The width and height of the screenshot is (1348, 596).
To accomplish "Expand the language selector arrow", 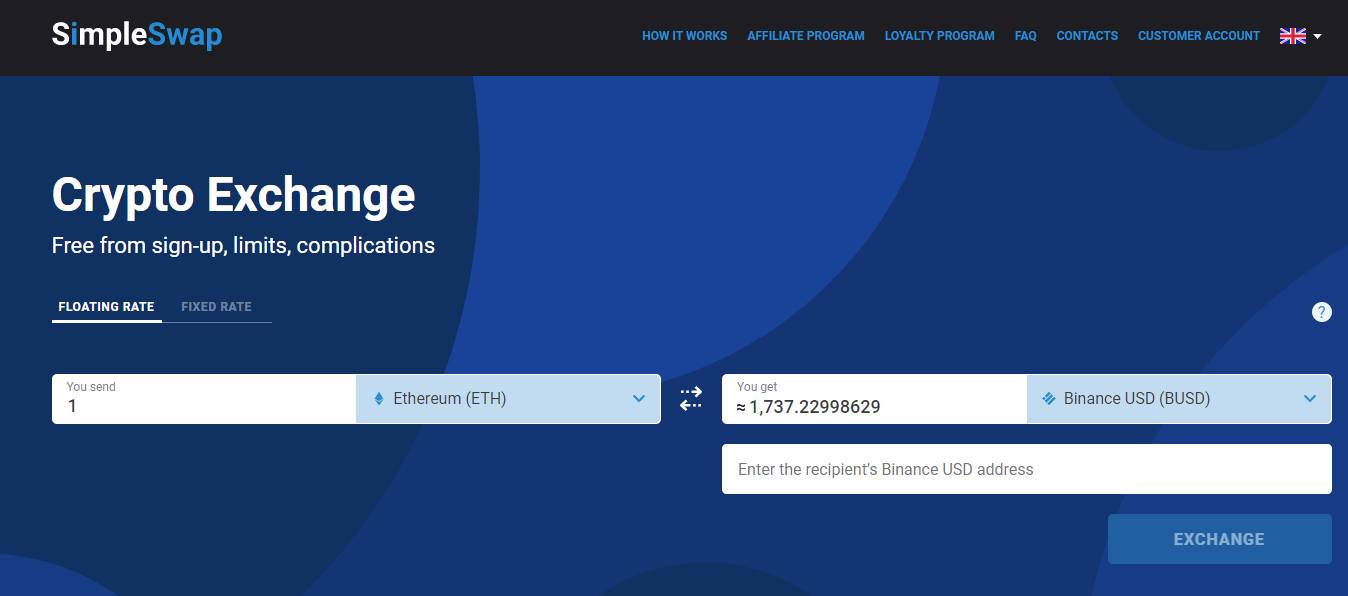I will (x=1317, y=36).
